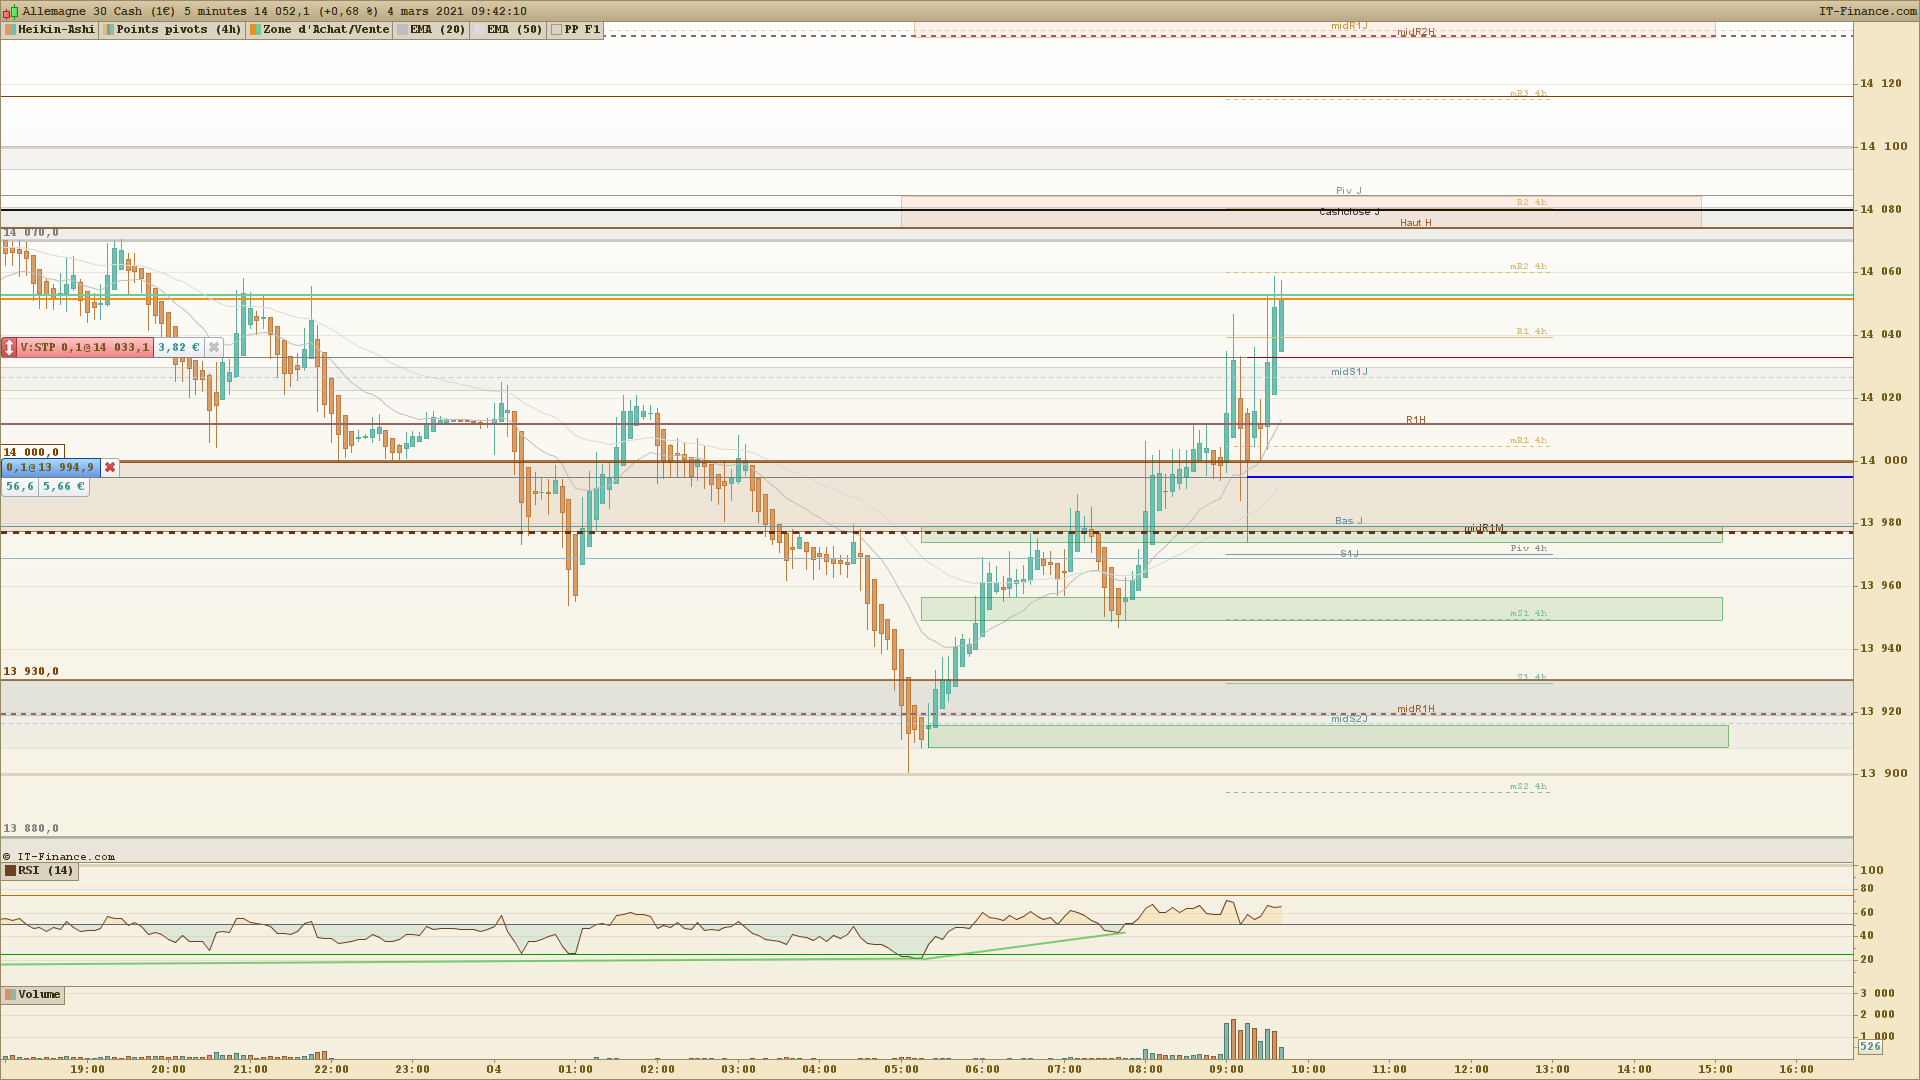
Task: Click the 14 000,0 price level label
Action: pyautogui.click(x=32, y=452)
